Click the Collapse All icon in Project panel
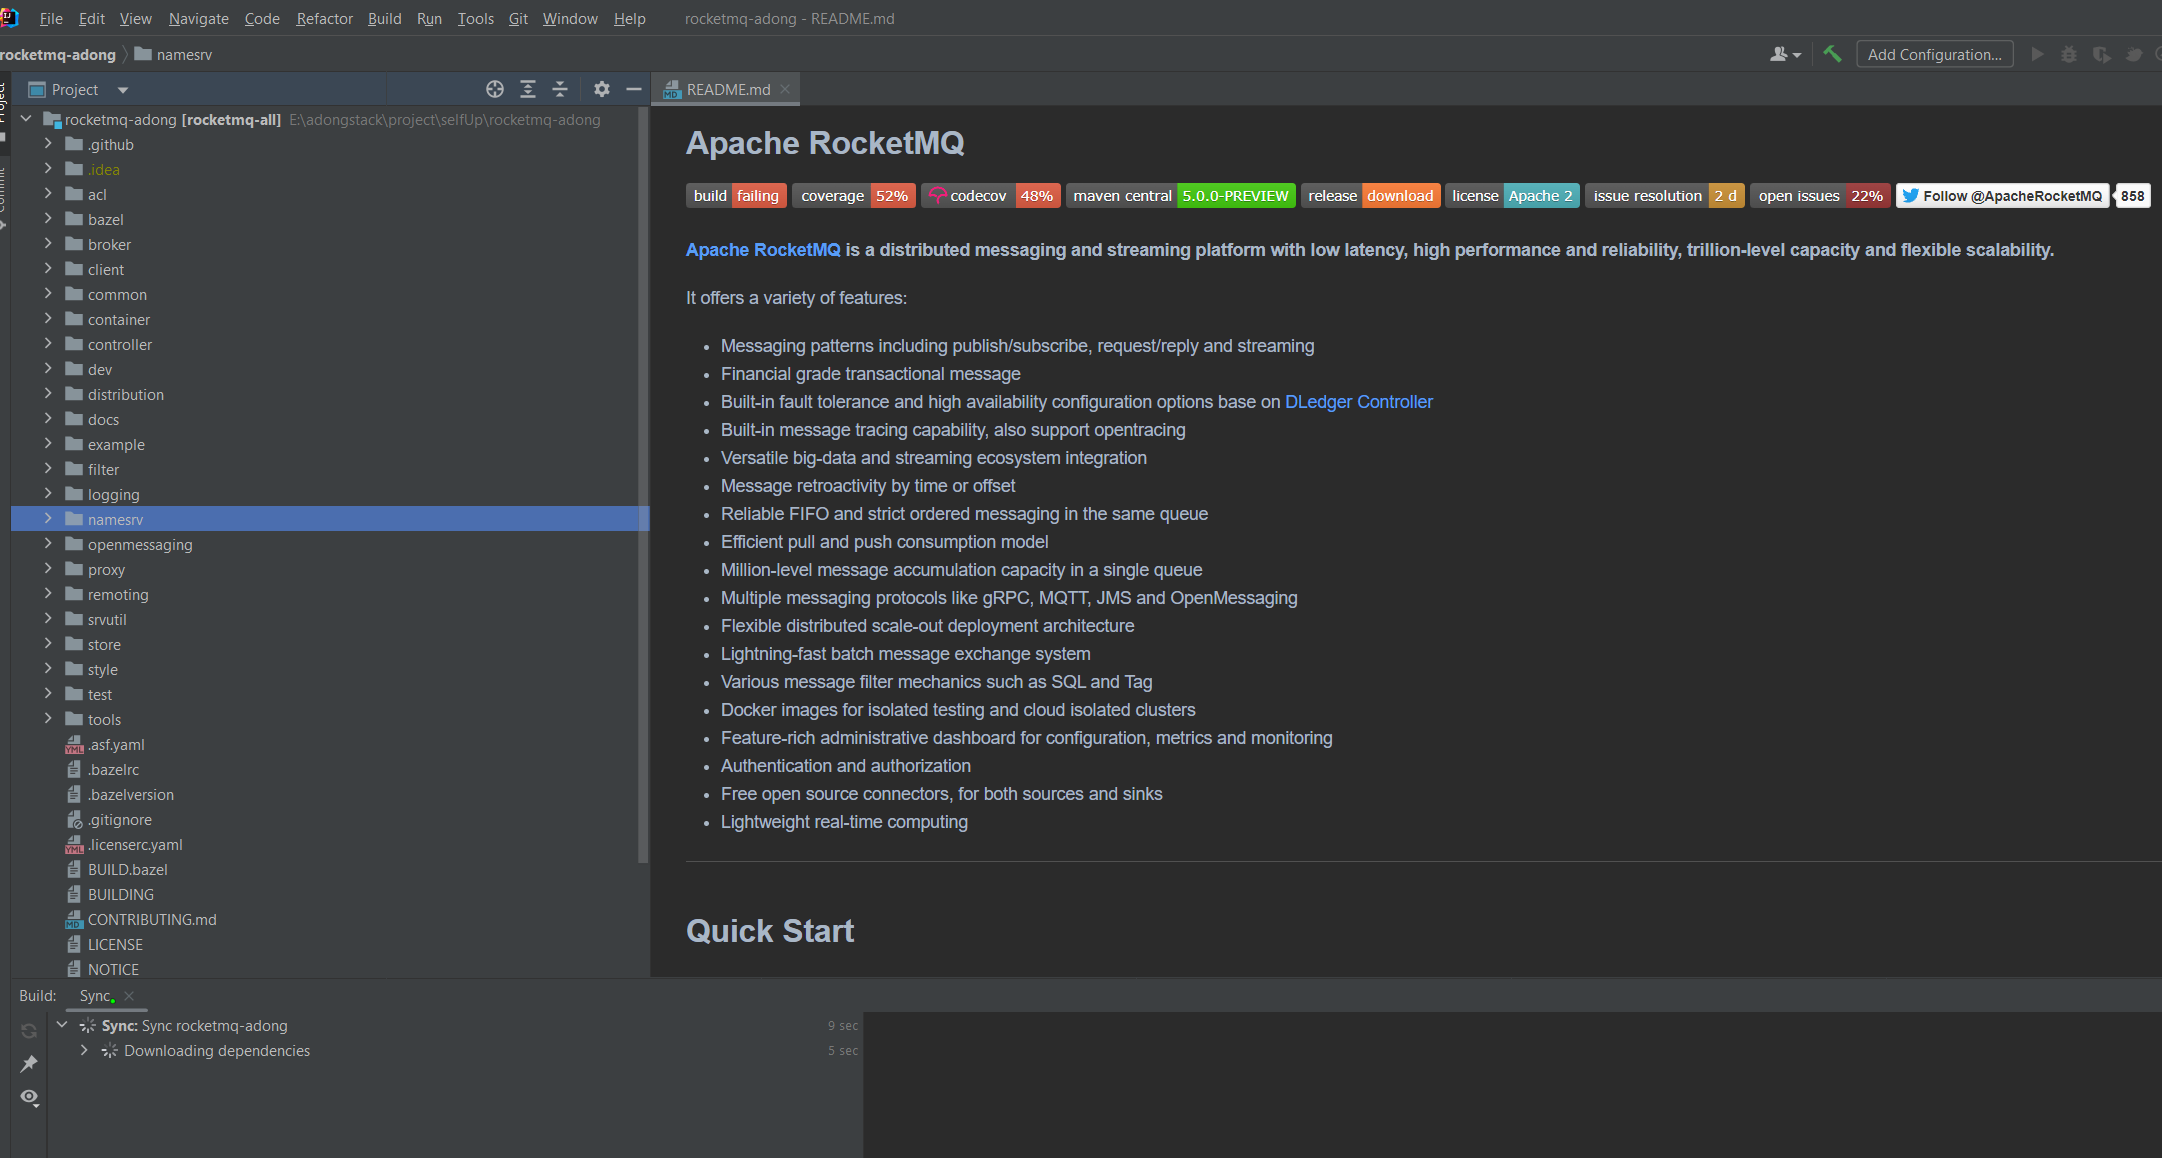 [560, 89]
